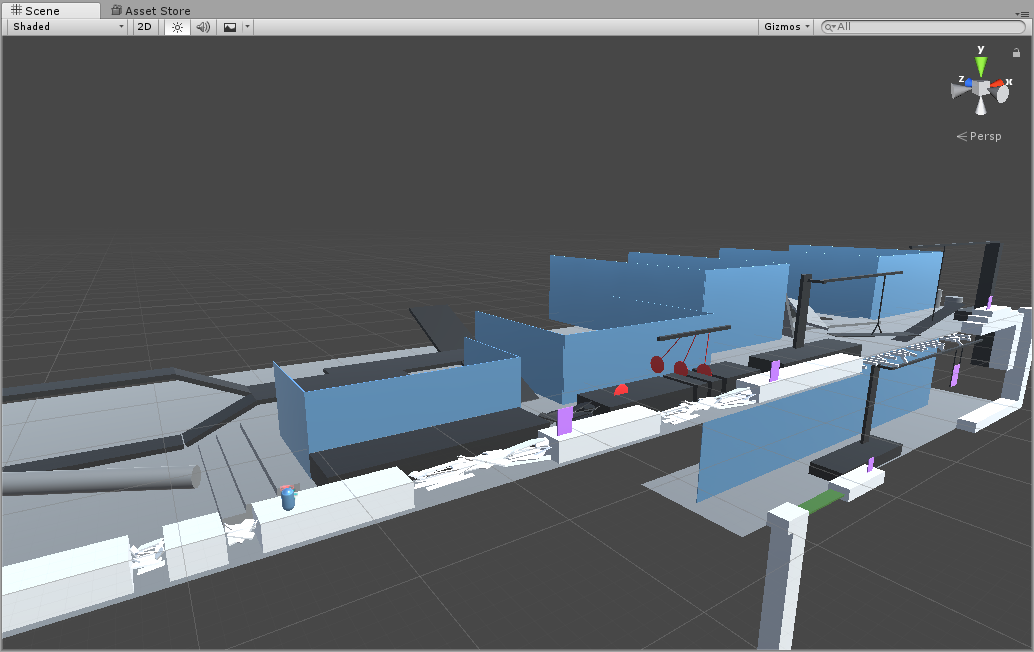Click the search magnifier type dropdown
1034x652 pixels.
pos(830,27)
